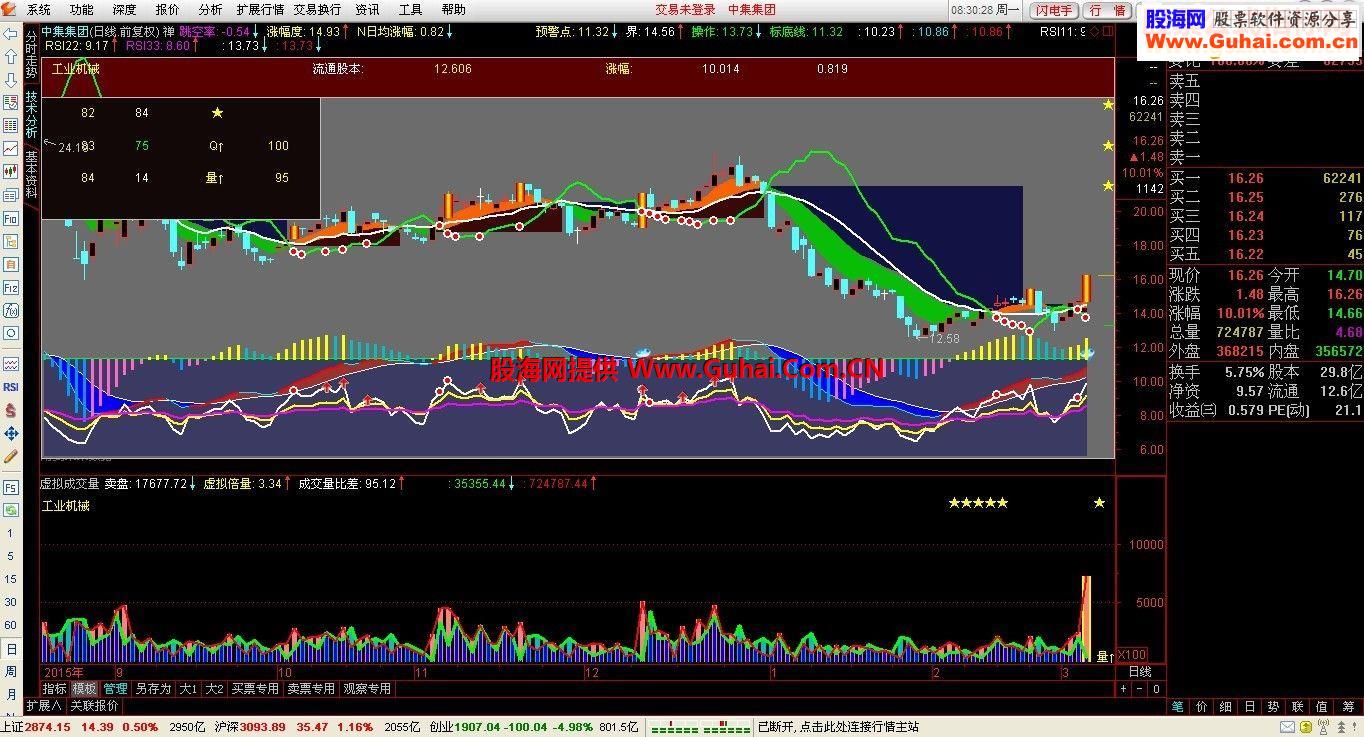This screenshot has height=737, width=1364.
Task: Click the 管理 tab below chart
Action: point(116,689)
